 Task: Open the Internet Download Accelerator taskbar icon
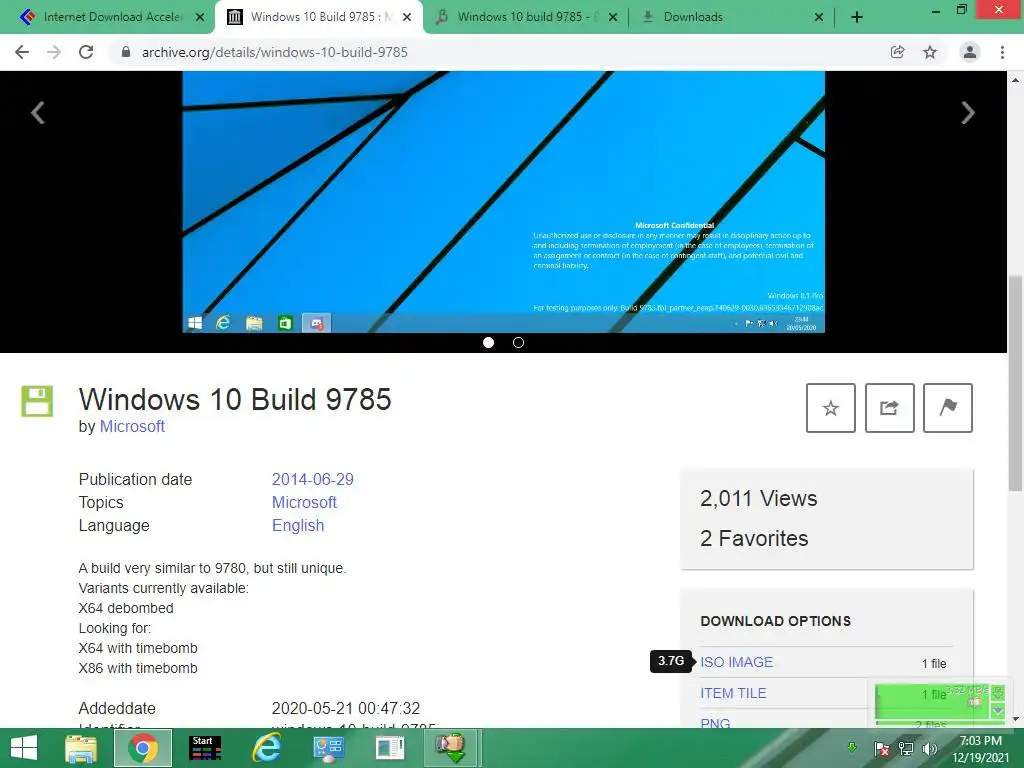452,748
